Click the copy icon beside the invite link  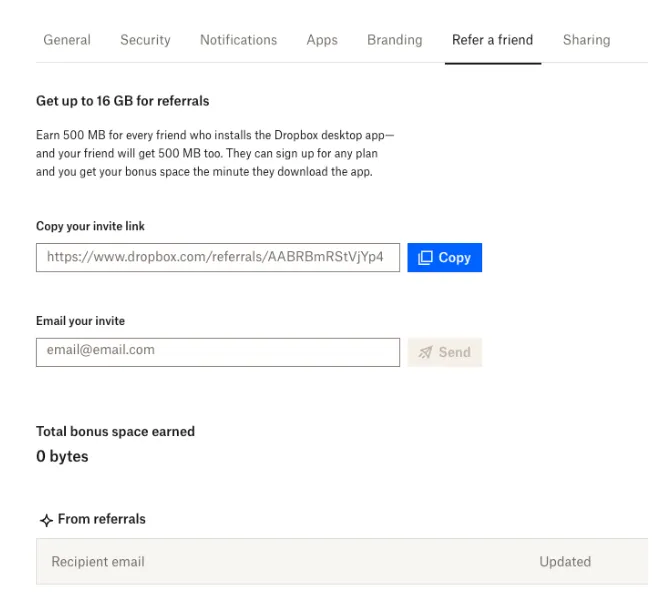pyautogui.click(x=425, y=258)
